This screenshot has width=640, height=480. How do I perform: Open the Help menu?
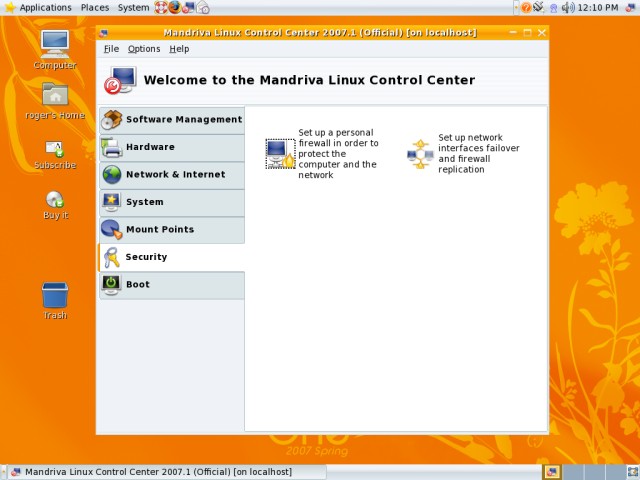point(179,49)
